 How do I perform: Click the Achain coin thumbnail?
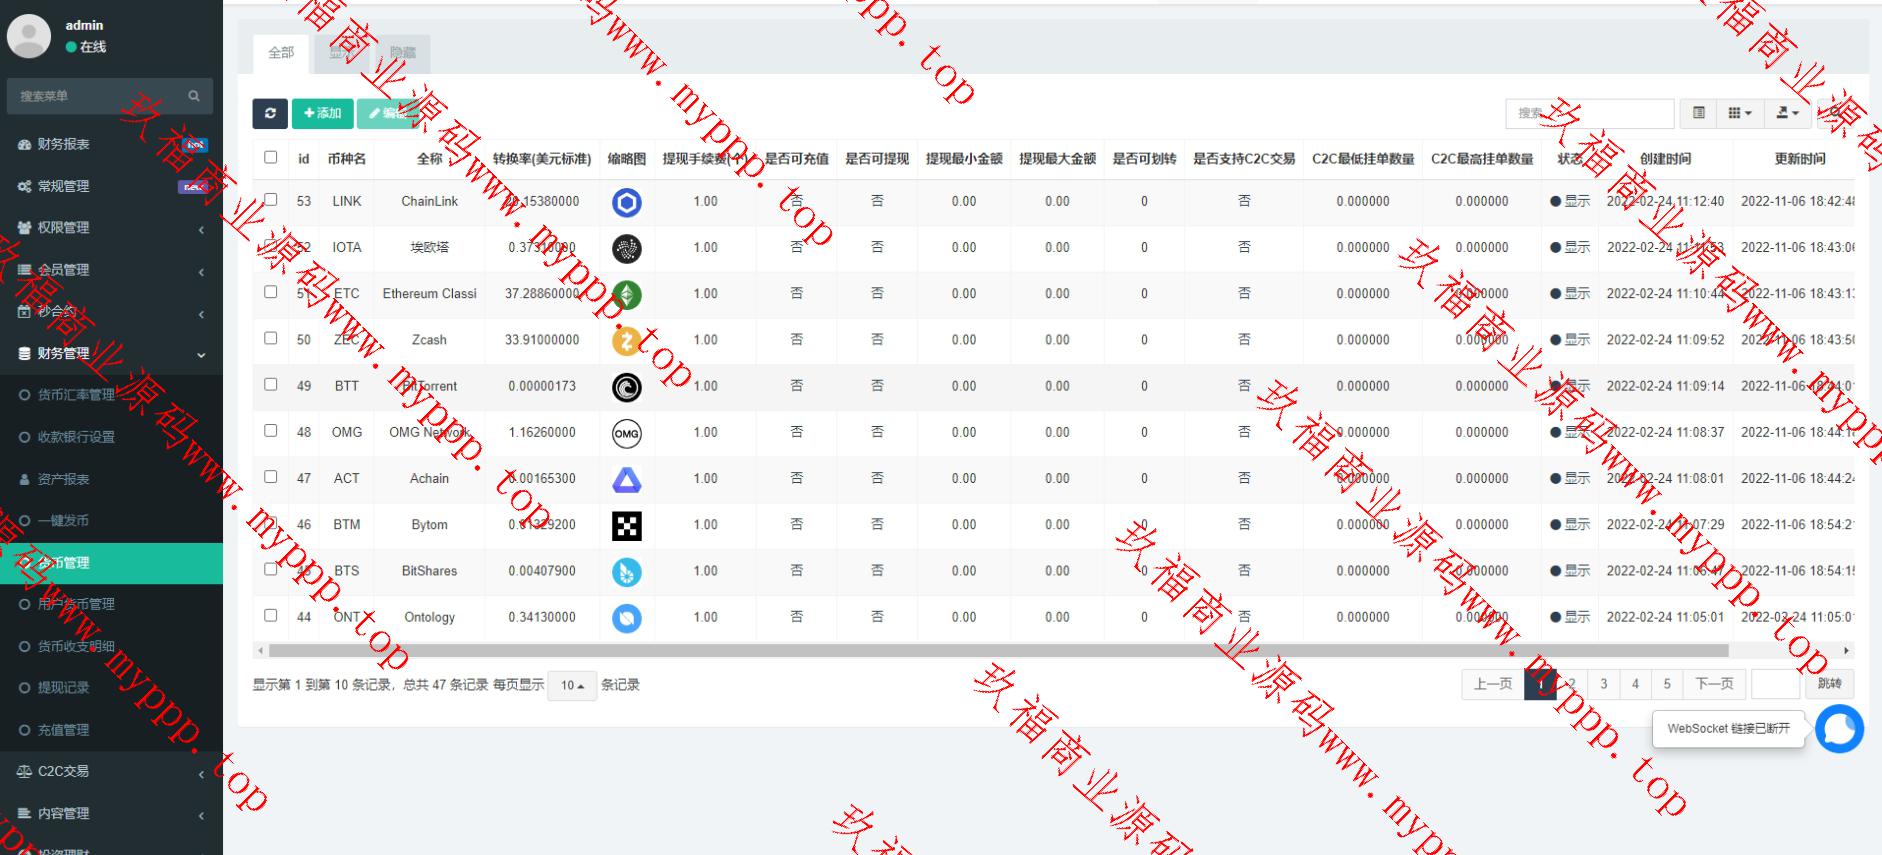click(x=627, y=480)
